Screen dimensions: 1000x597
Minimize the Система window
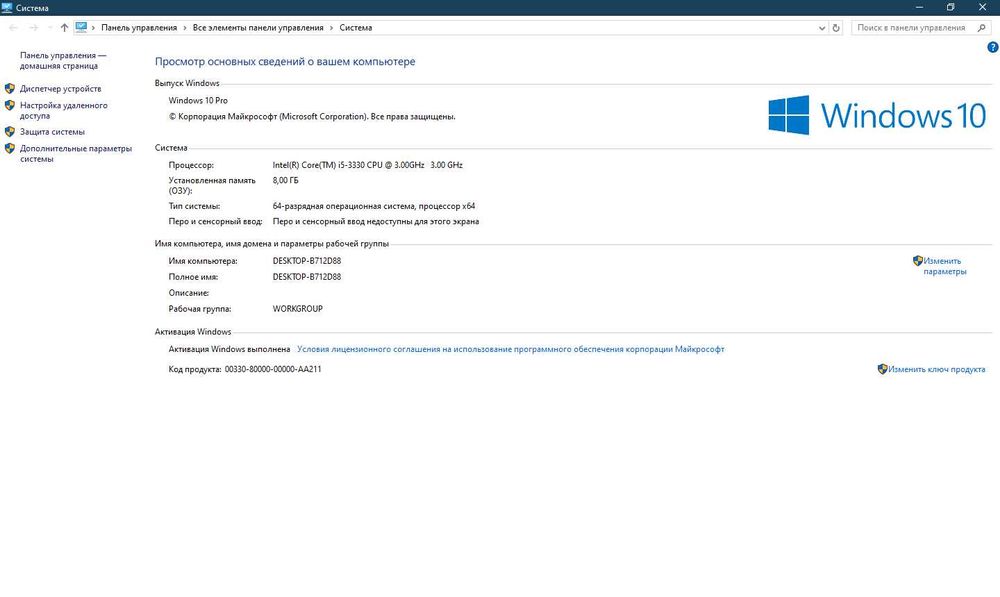click(919, 8)
